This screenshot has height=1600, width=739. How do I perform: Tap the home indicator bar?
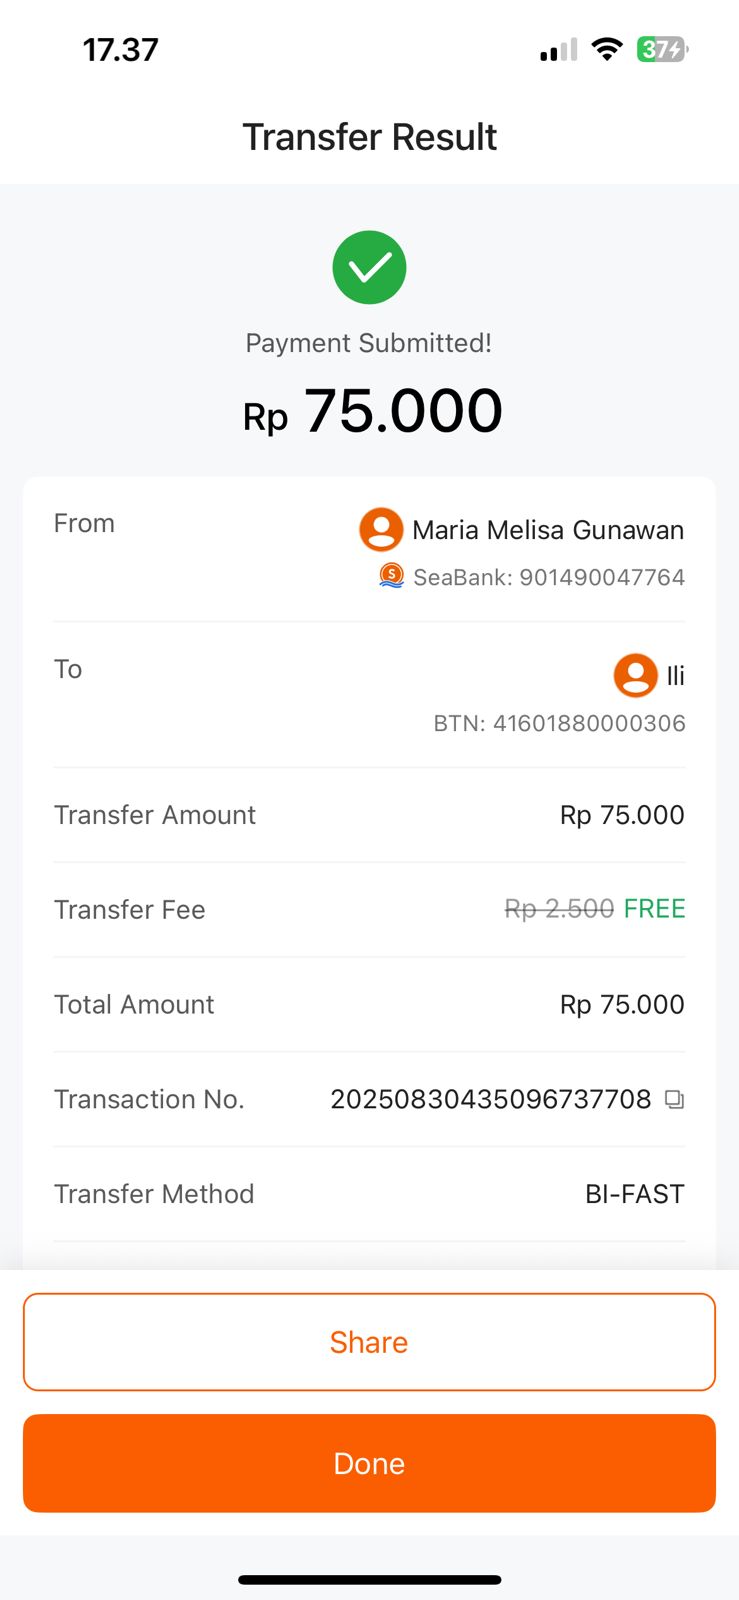pyautogui.click(x=369, y=1580)
